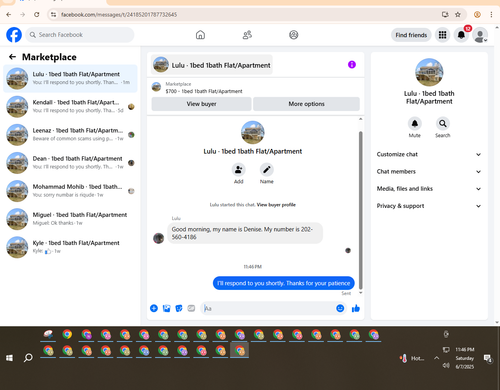Open the Kyle conversation
Image resolution: width=500 pixels, height=390 pixels.
coord(70,247)
